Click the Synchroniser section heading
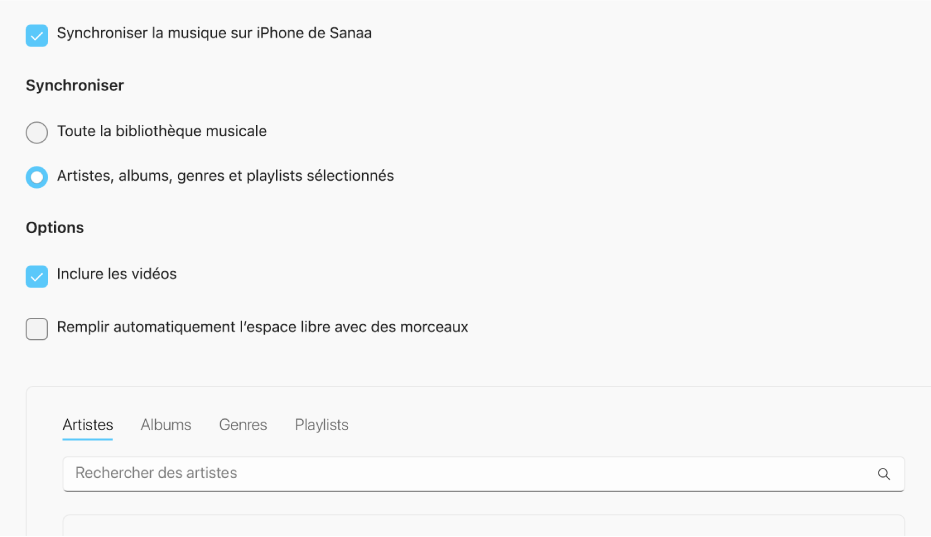The width and height of the screenshot is (931, 537). 75,86
